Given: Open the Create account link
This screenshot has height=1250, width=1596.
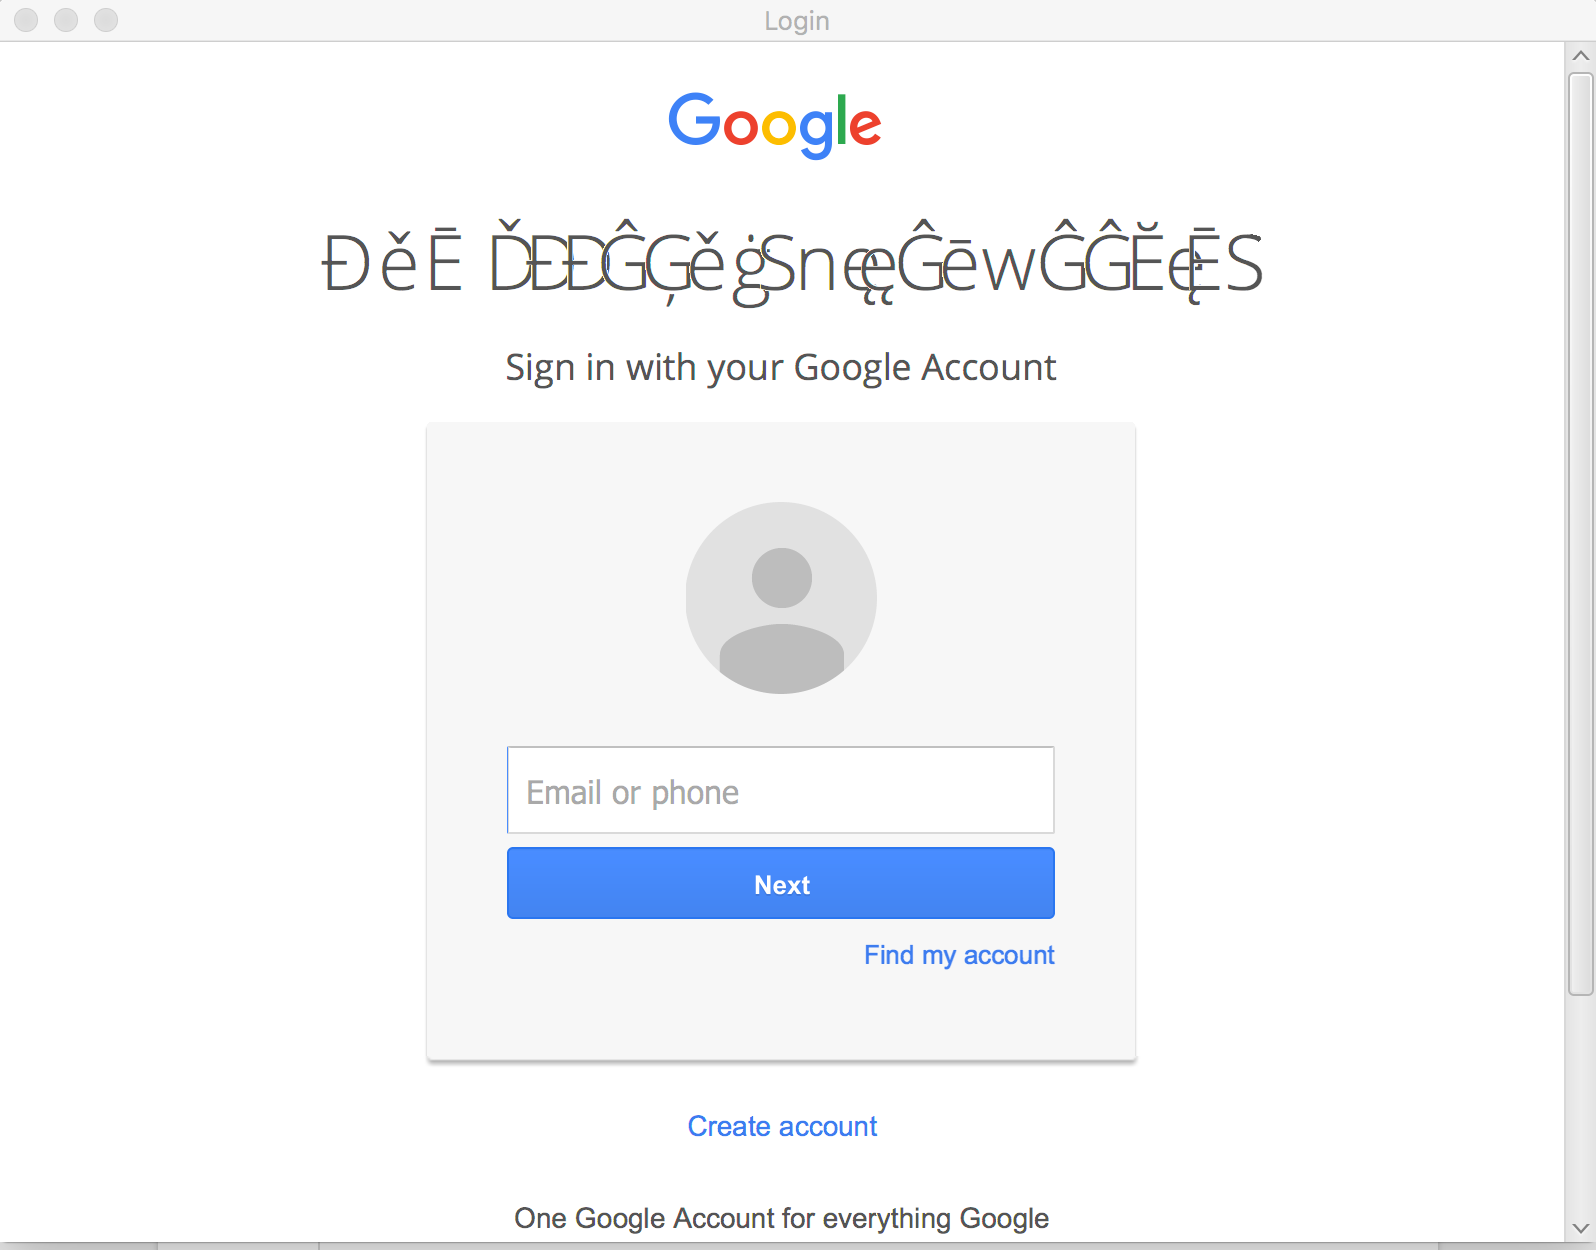Looking at the screenshot, I should pos(782,1126).
